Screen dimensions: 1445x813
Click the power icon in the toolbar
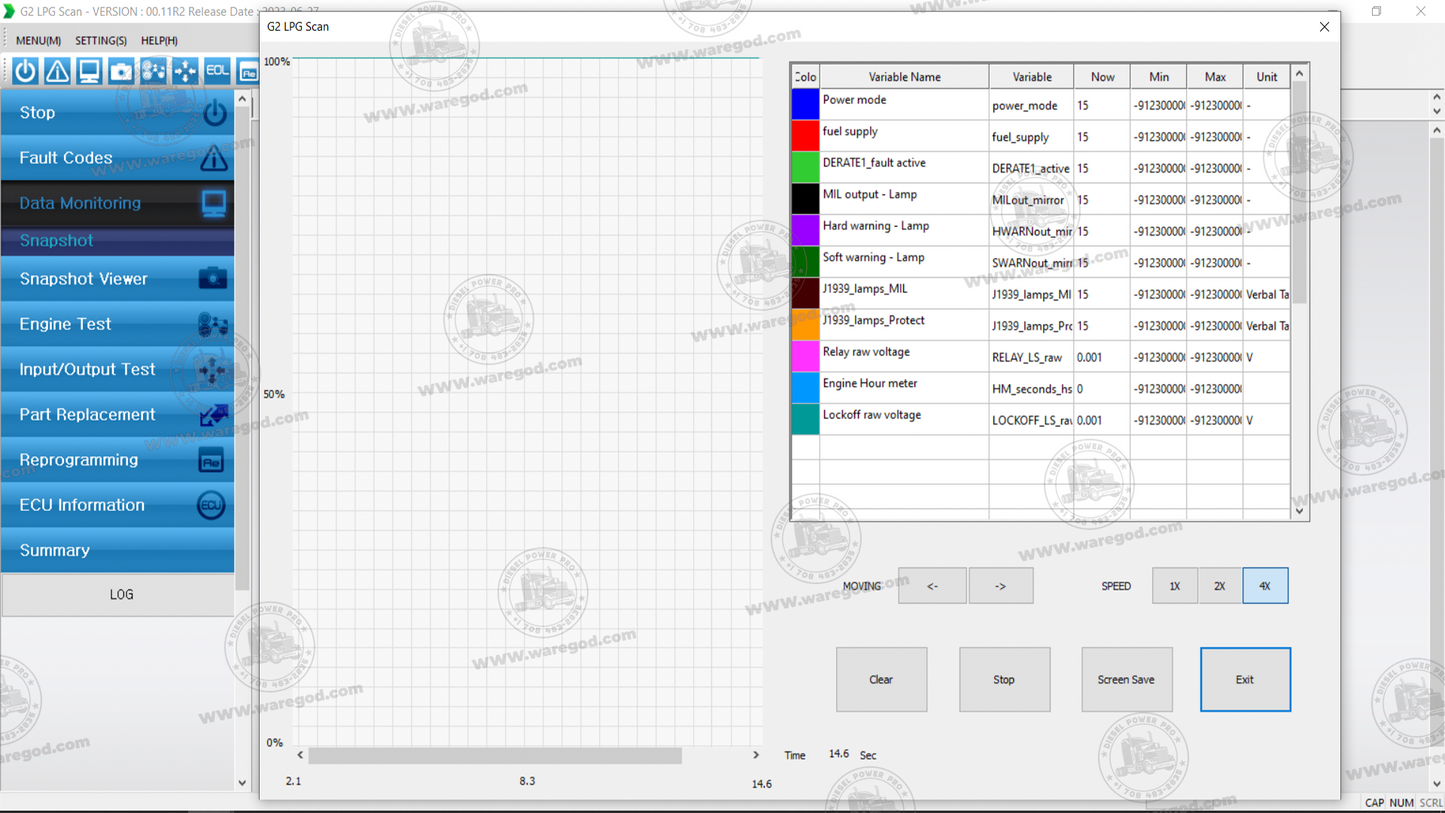pyautogui.click(x=25, y=71)
